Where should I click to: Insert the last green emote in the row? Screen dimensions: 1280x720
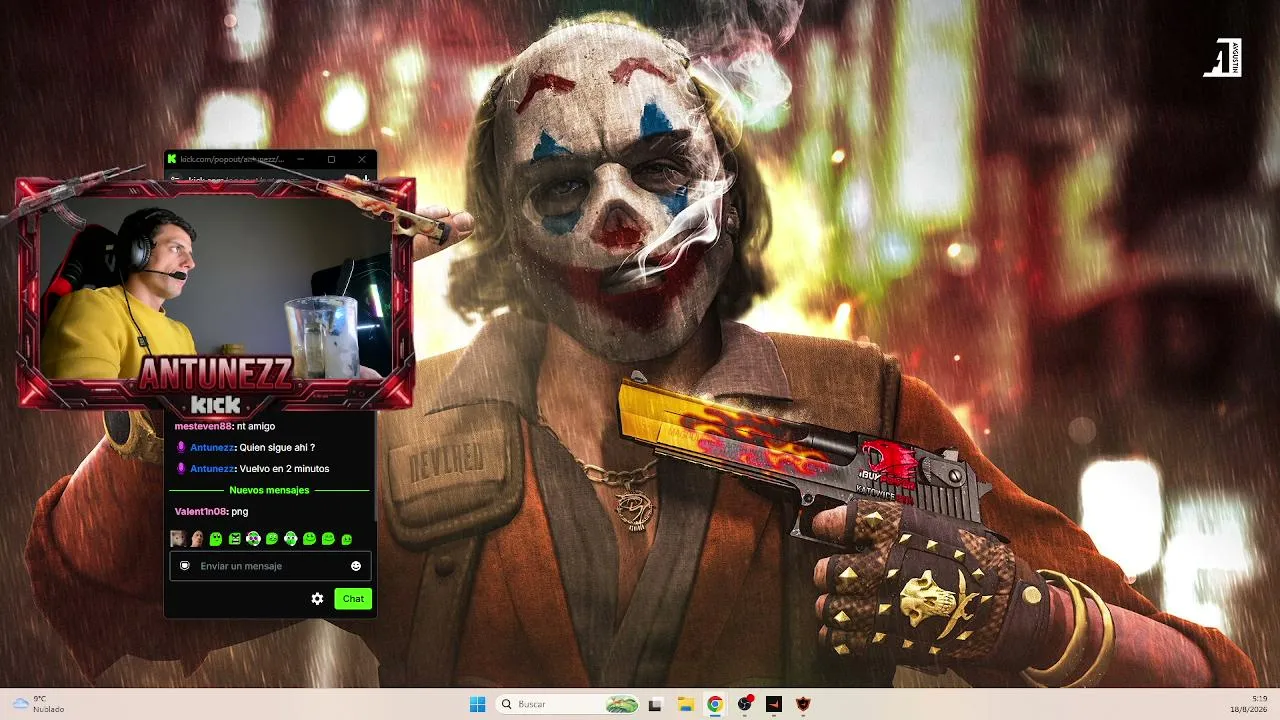(x=347, y=540)
